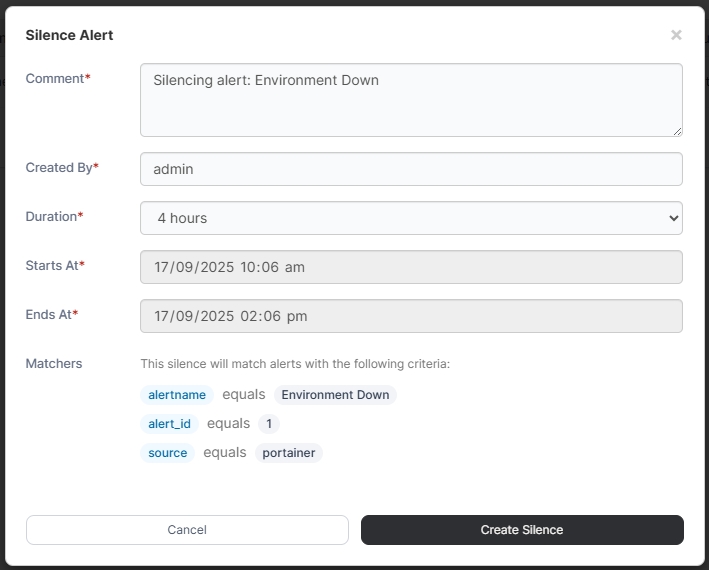
Task: Open the Duration dropdown showing 4 hours
Action: click(x=411, y=217)
